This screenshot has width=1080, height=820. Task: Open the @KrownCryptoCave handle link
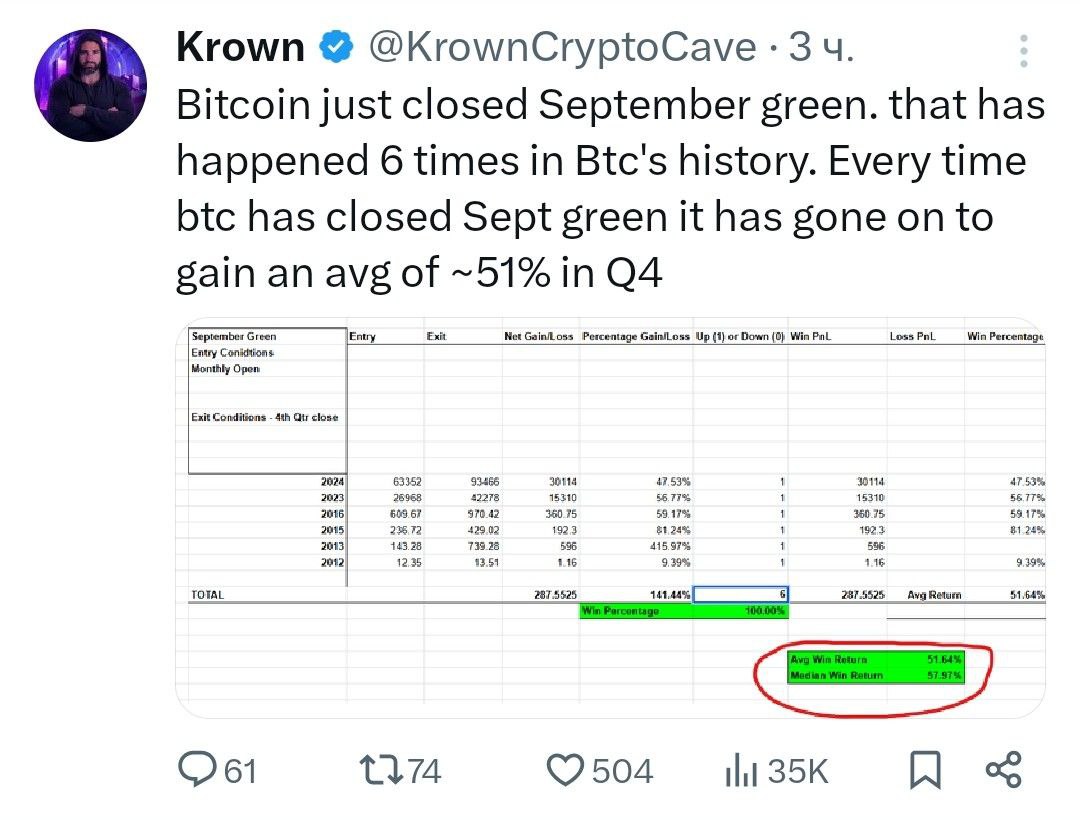click(563, 47)
